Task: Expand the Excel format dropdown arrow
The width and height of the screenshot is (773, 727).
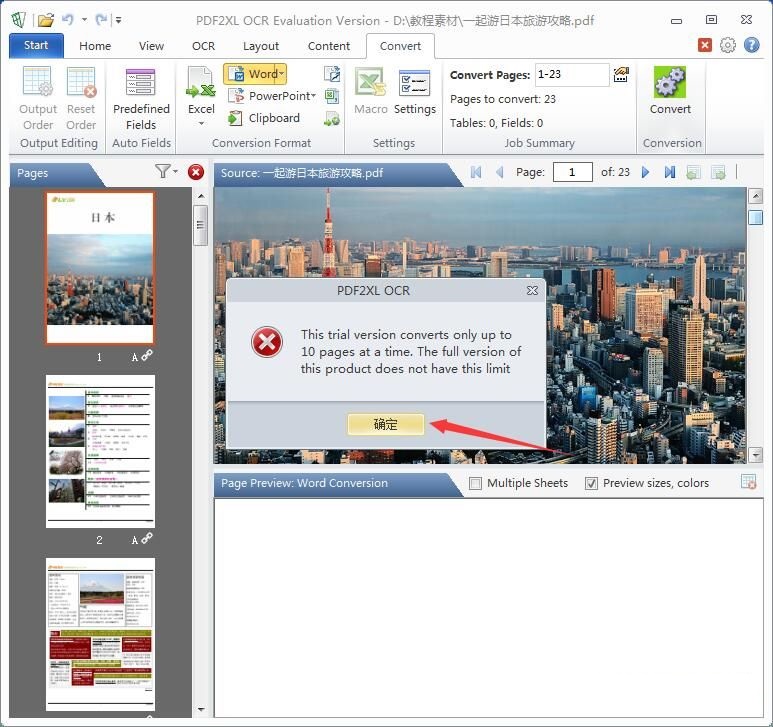Action: point(201,123)
